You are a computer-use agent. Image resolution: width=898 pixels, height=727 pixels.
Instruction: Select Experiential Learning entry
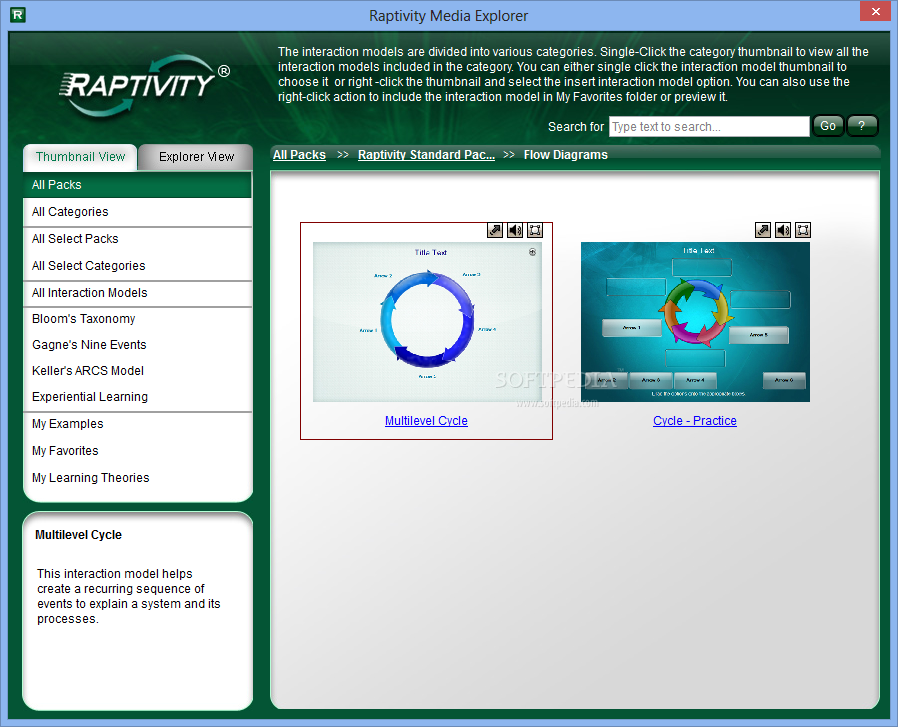tap(137, 396)
